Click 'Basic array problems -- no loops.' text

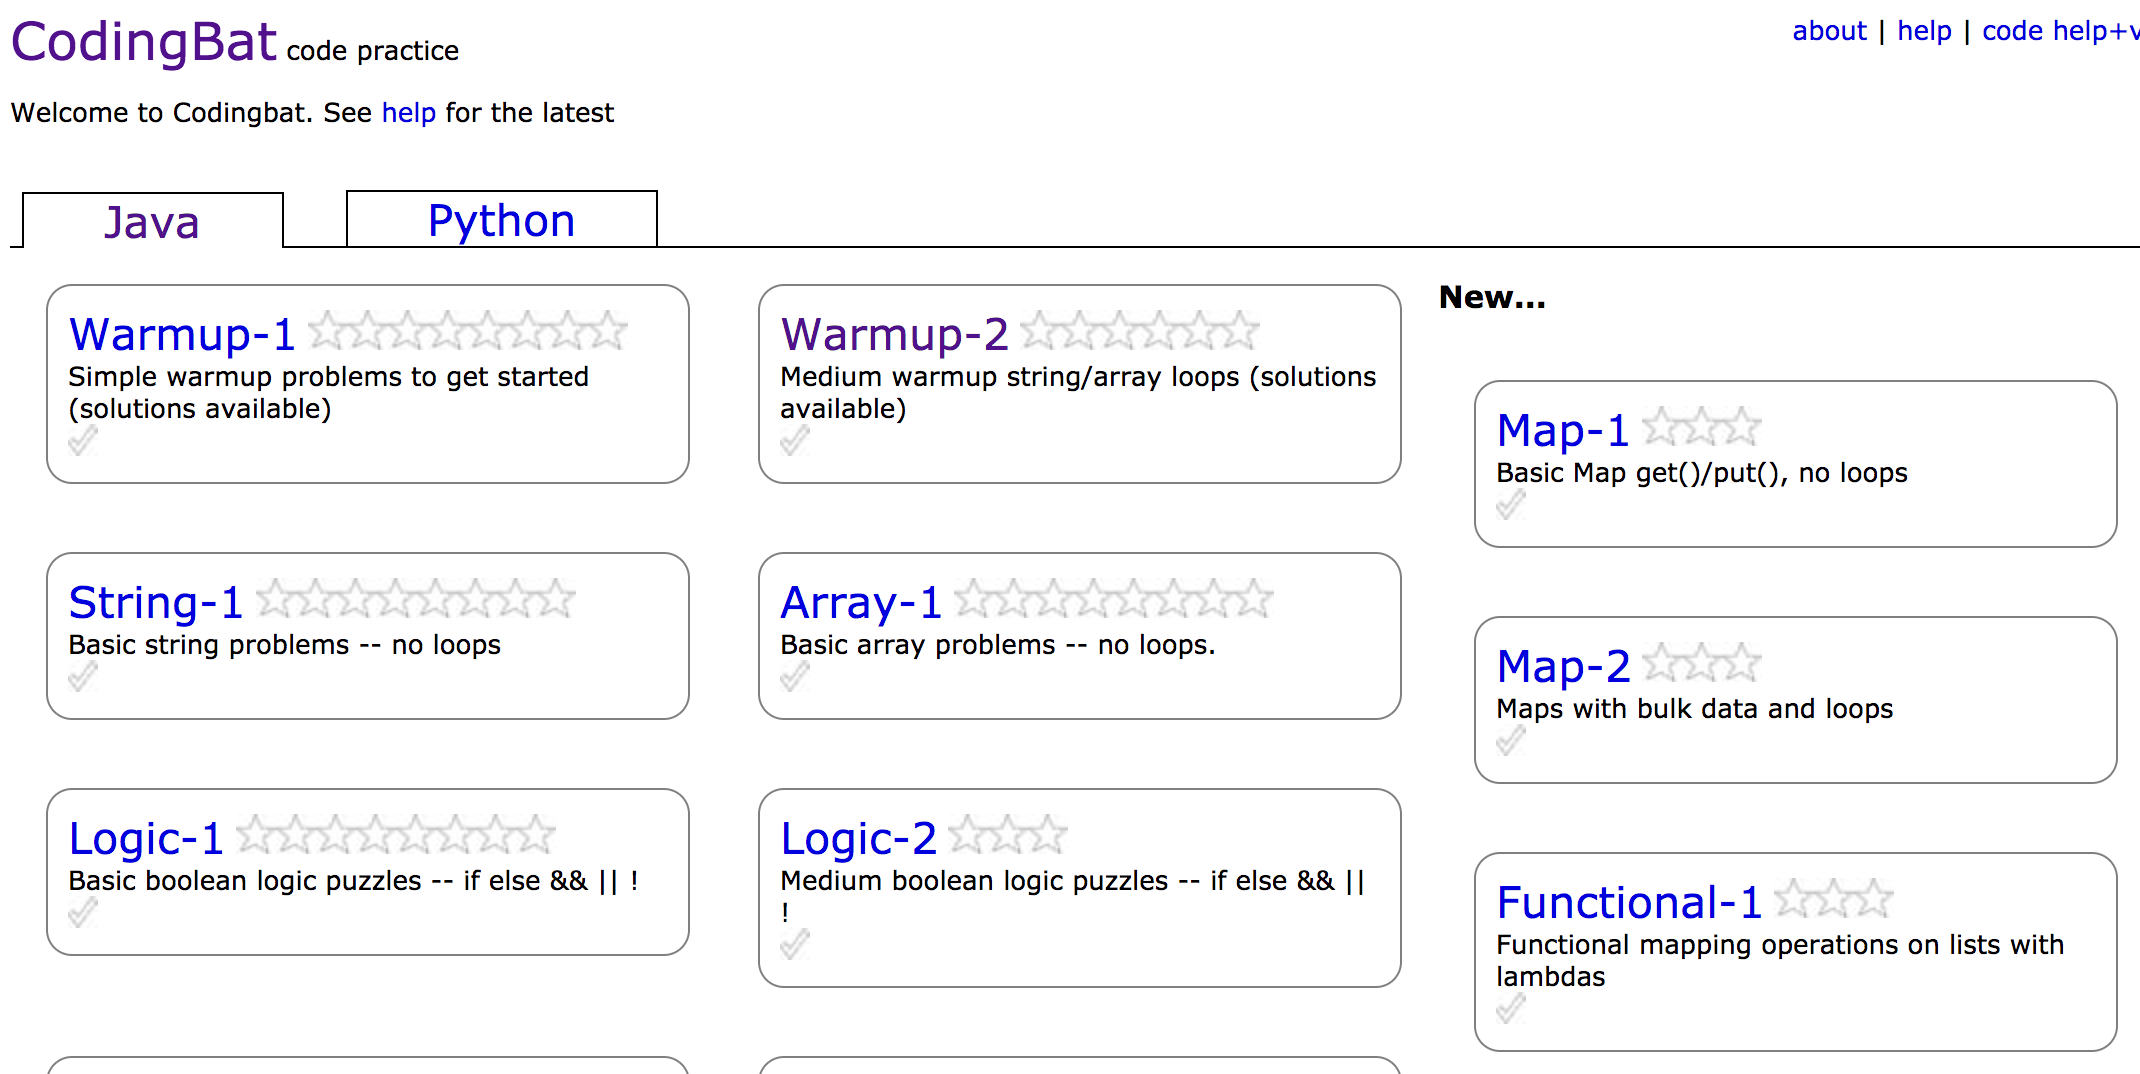[998, 645]
